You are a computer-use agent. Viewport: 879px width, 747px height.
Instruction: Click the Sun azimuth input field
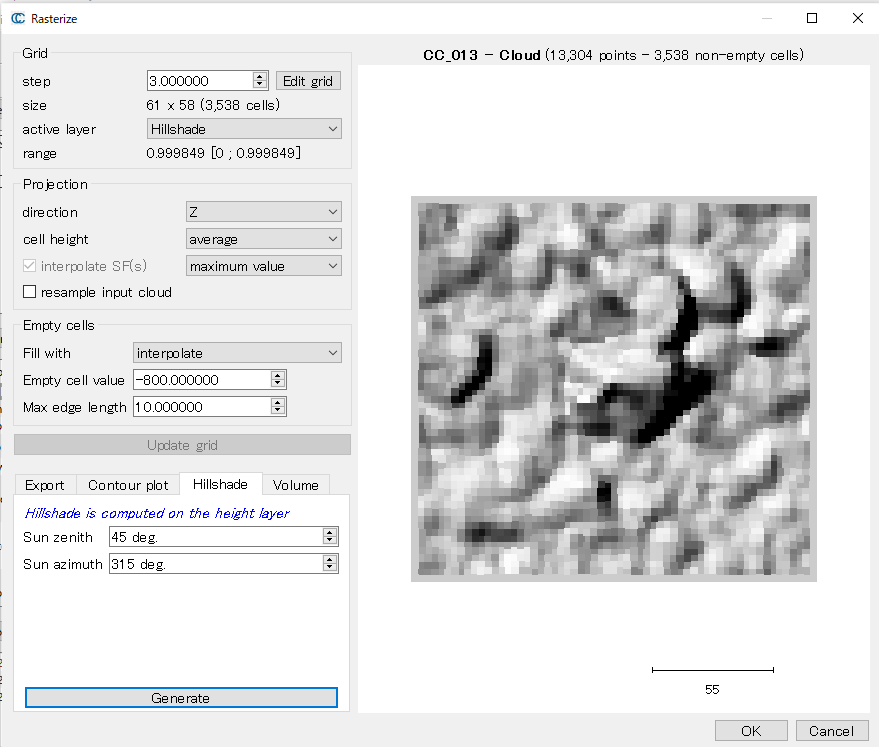(x=215, y=564)
